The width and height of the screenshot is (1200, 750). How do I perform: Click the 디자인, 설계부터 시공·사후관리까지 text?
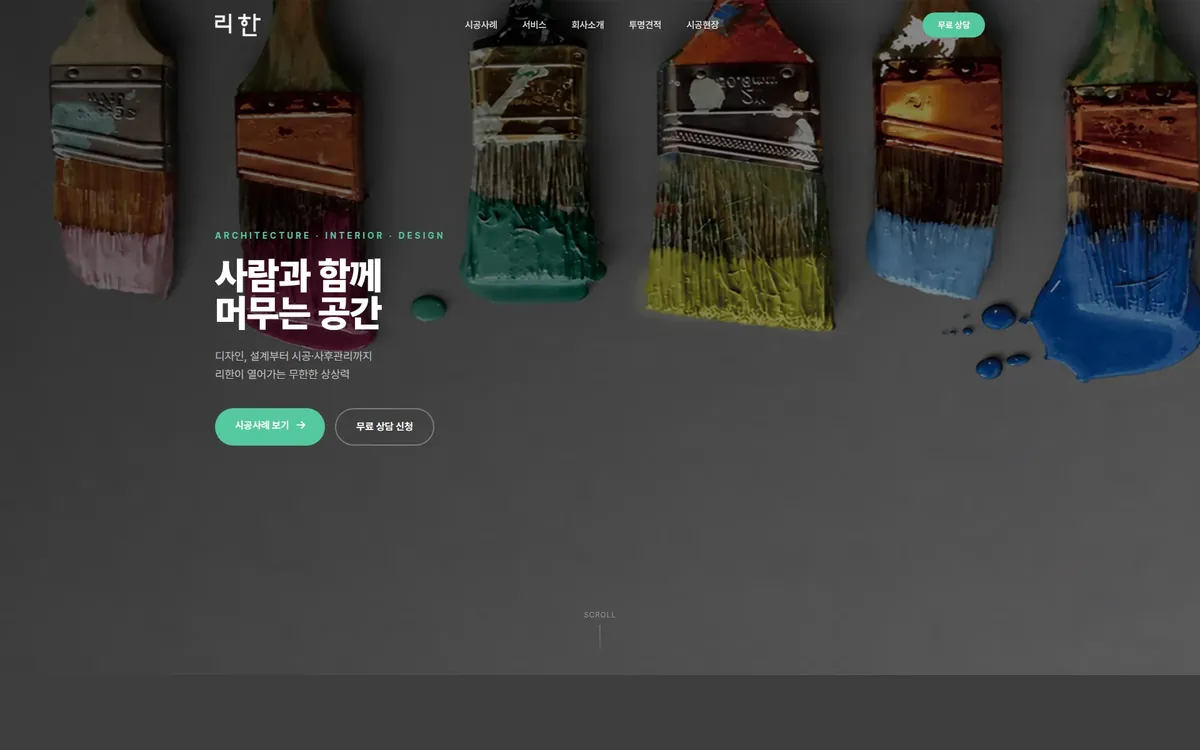[x=294, y=356]
